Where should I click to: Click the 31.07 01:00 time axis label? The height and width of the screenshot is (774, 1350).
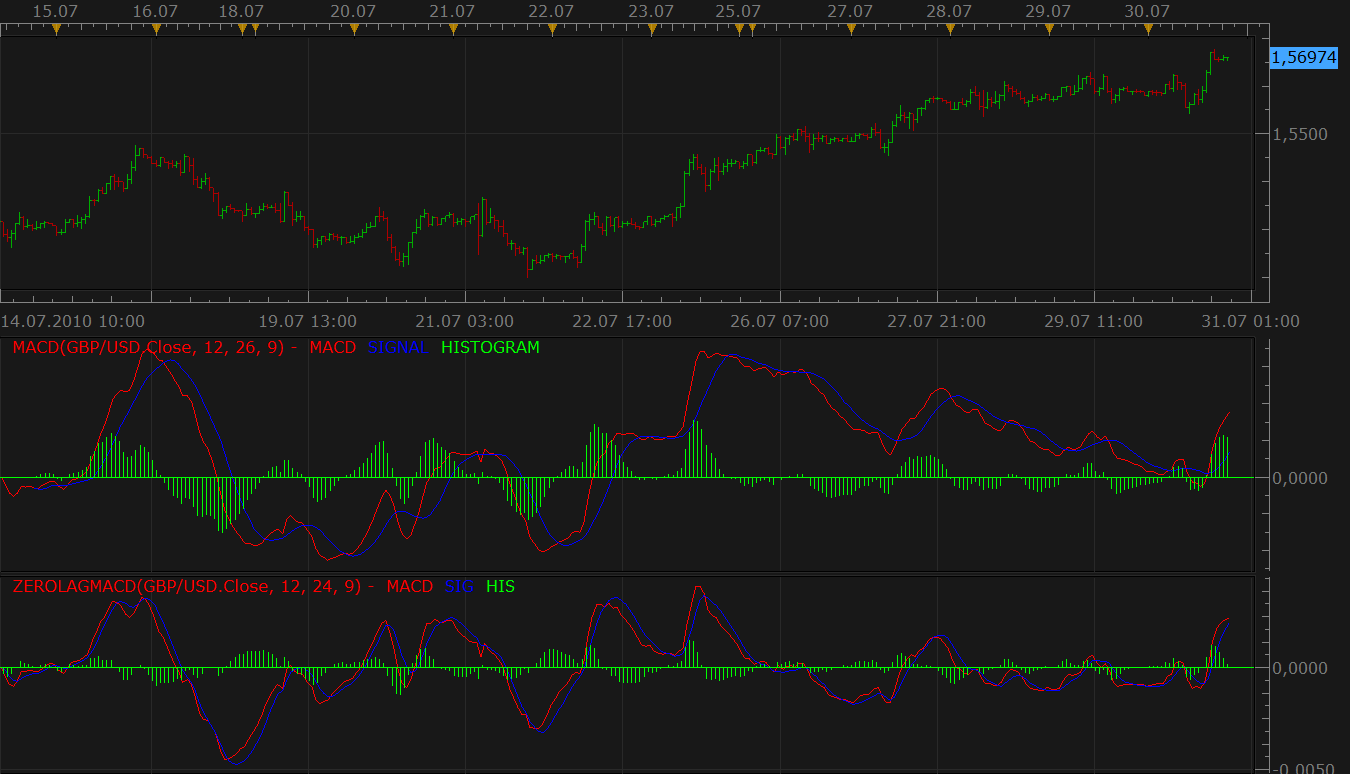tap(1256, 321)
